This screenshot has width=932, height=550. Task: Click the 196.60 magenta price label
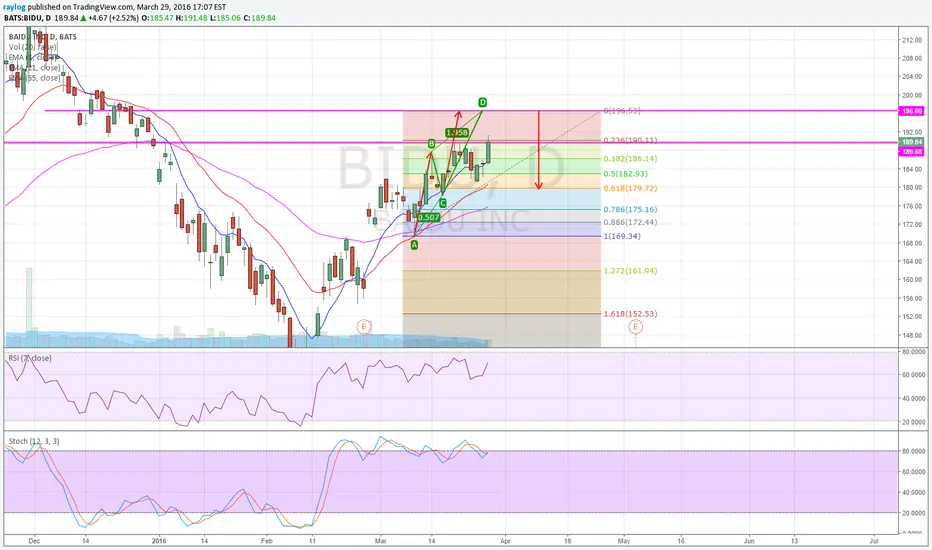tap(912, 111)
